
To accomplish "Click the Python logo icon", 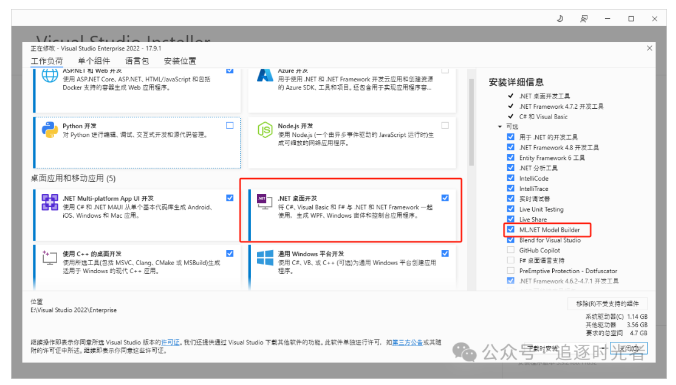I will (50, 130).
